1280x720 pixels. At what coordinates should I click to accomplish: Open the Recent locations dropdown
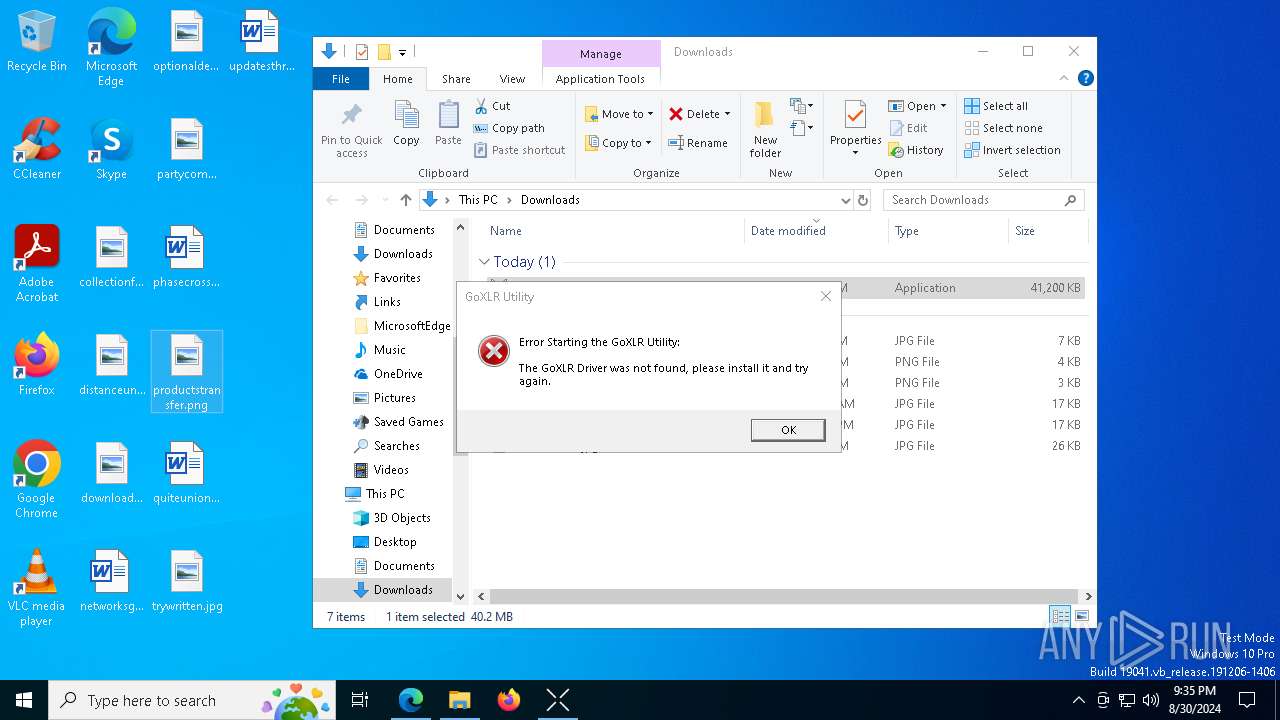(x=383, y=200)
